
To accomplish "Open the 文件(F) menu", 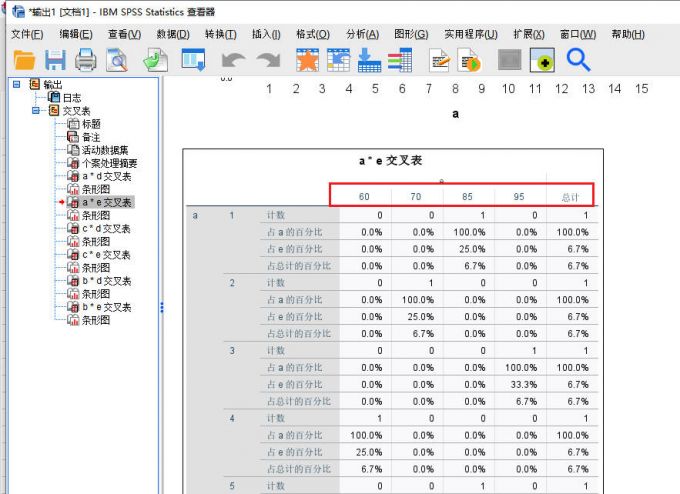I will [x=27, y=34].
